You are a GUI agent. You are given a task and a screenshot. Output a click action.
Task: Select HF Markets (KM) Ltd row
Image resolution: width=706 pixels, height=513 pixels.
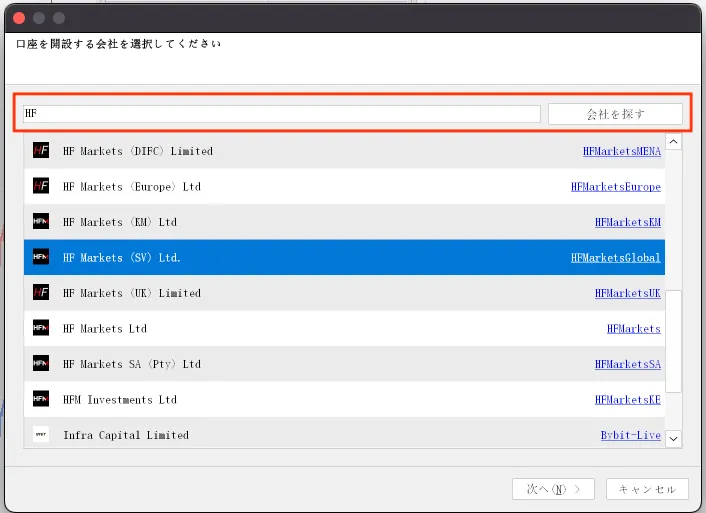point(344,222)
